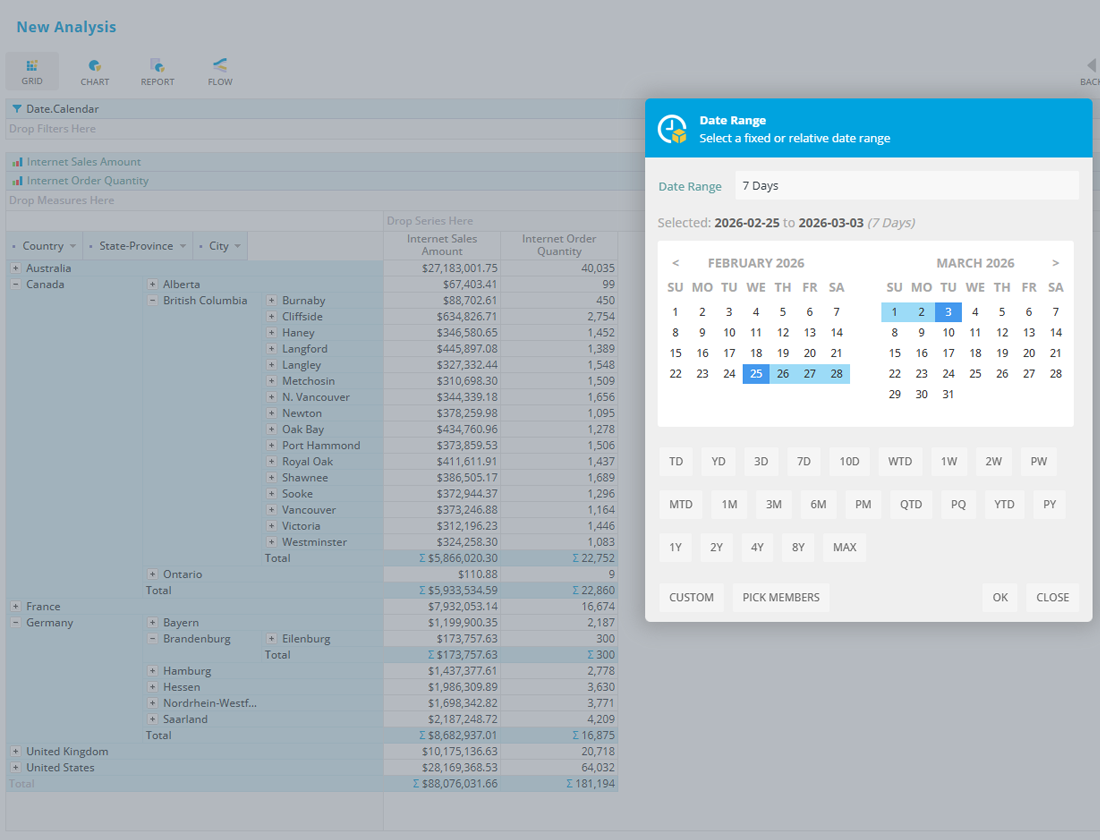The width and height of the screenshot is (1100, 840).
Task: Expand the Australia row
Action: coord(16,268)
